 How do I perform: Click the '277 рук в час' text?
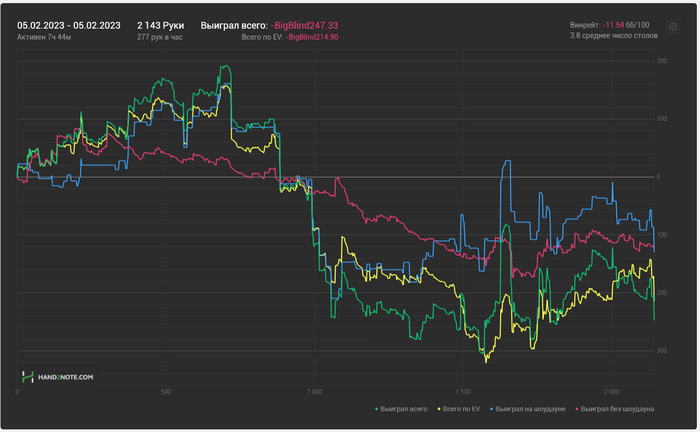tap(159, 37)
